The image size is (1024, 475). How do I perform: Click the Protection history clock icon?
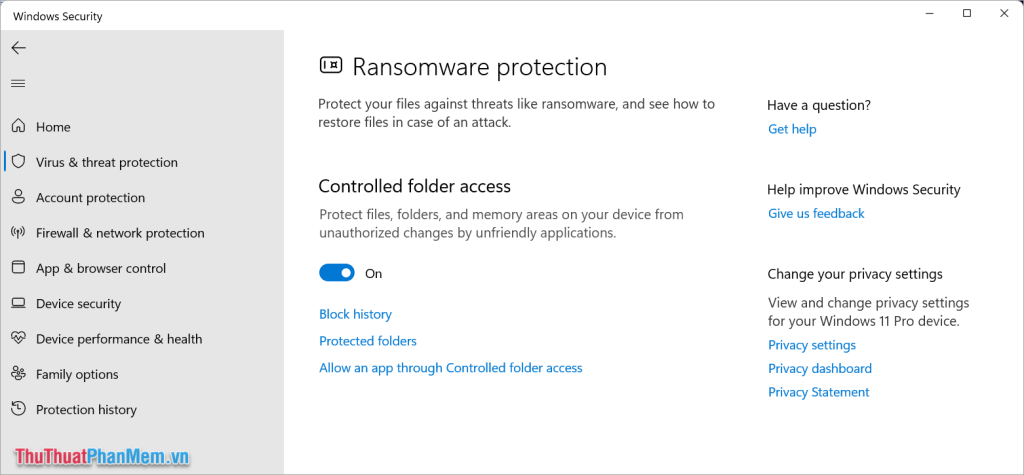click(19, 409)
